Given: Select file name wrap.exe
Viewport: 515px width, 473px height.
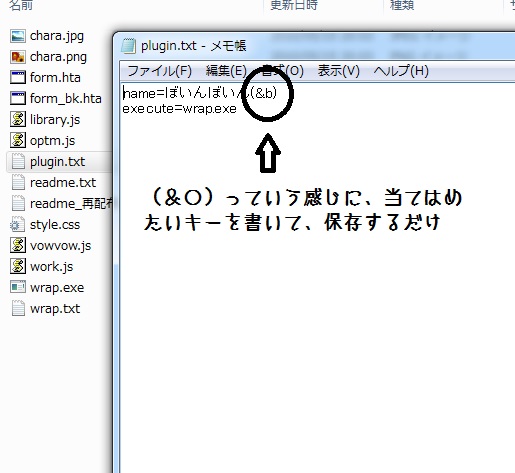Looking at the screenshot, I should click(x=57, y=287).
